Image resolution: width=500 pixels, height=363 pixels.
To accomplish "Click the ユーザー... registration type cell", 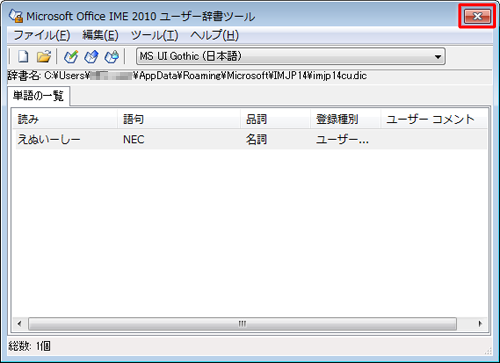I will pos(342,139).
